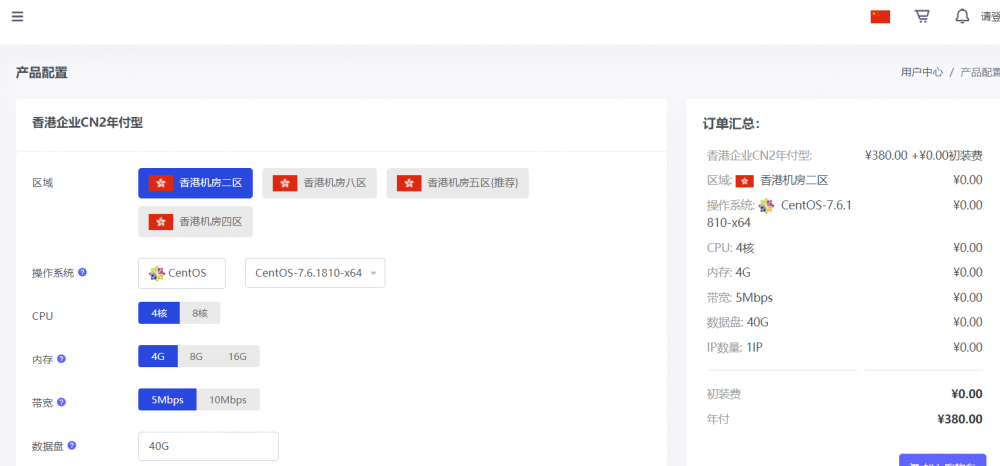Click help icon next to 内存
This screenshot has width=1000, height=466.
coord(61,359)
